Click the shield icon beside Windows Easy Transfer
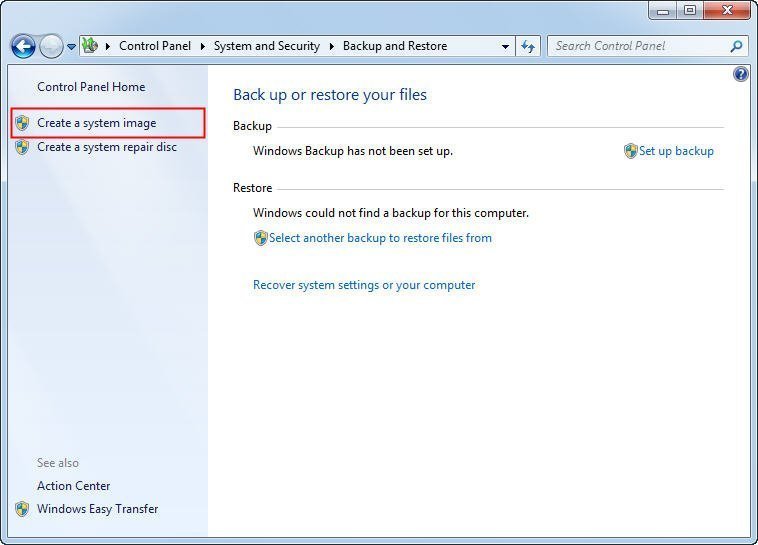 click(22, 509)
